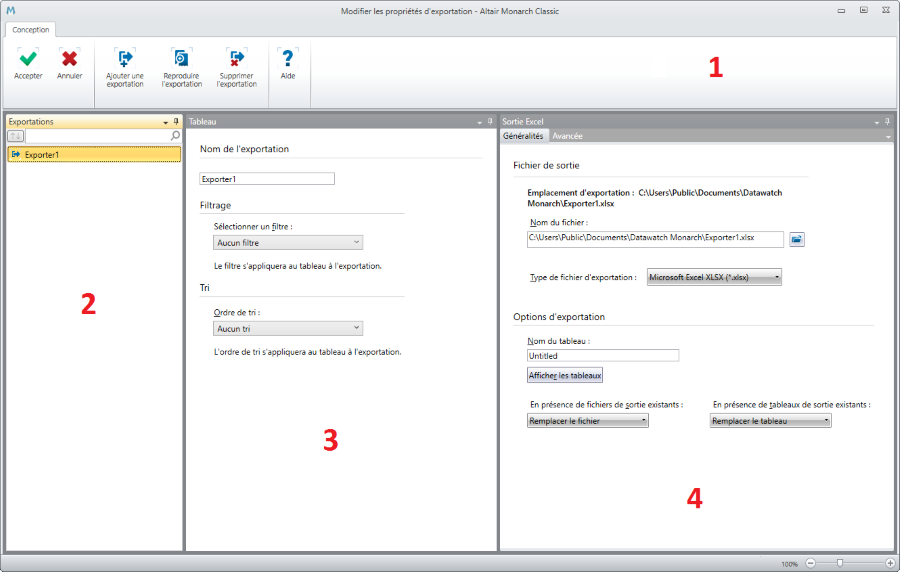900x572 pixels.
Task: Click the Emplacement d'exportation path text
Action: click(655, 198)
